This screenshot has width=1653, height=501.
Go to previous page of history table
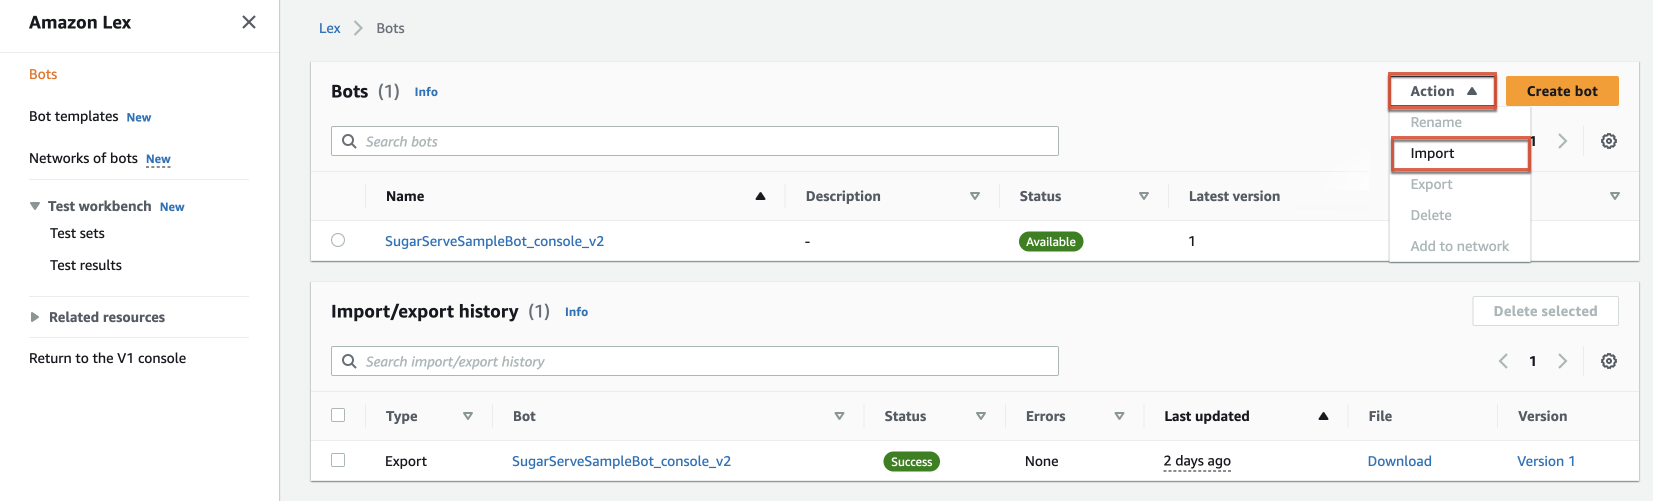pyautogui.click(x=1503, y=361)
